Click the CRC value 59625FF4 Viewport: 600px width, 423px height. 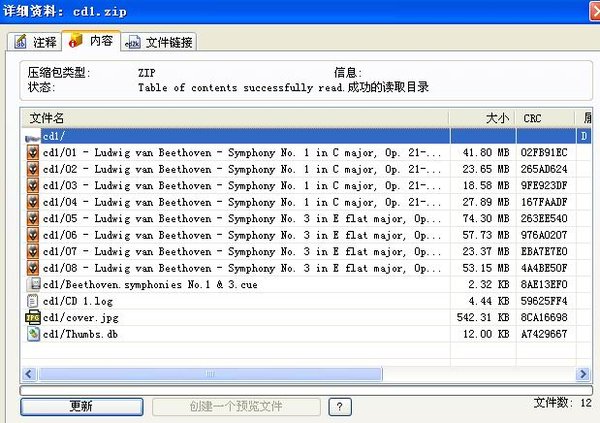pyautogui.click(x=544, y=301)
